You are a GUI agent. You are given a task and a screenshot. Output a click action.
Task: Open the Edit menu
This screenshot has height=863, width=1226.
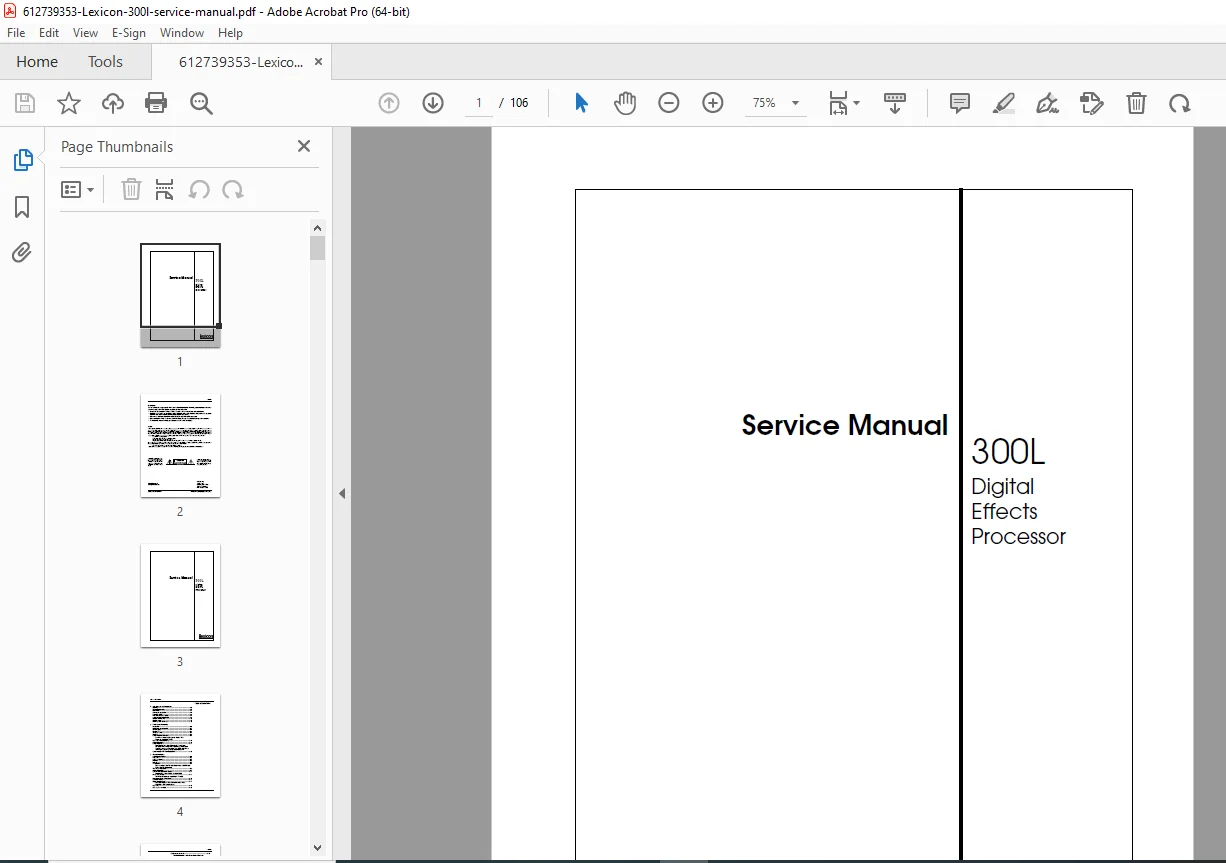point(49,33)
